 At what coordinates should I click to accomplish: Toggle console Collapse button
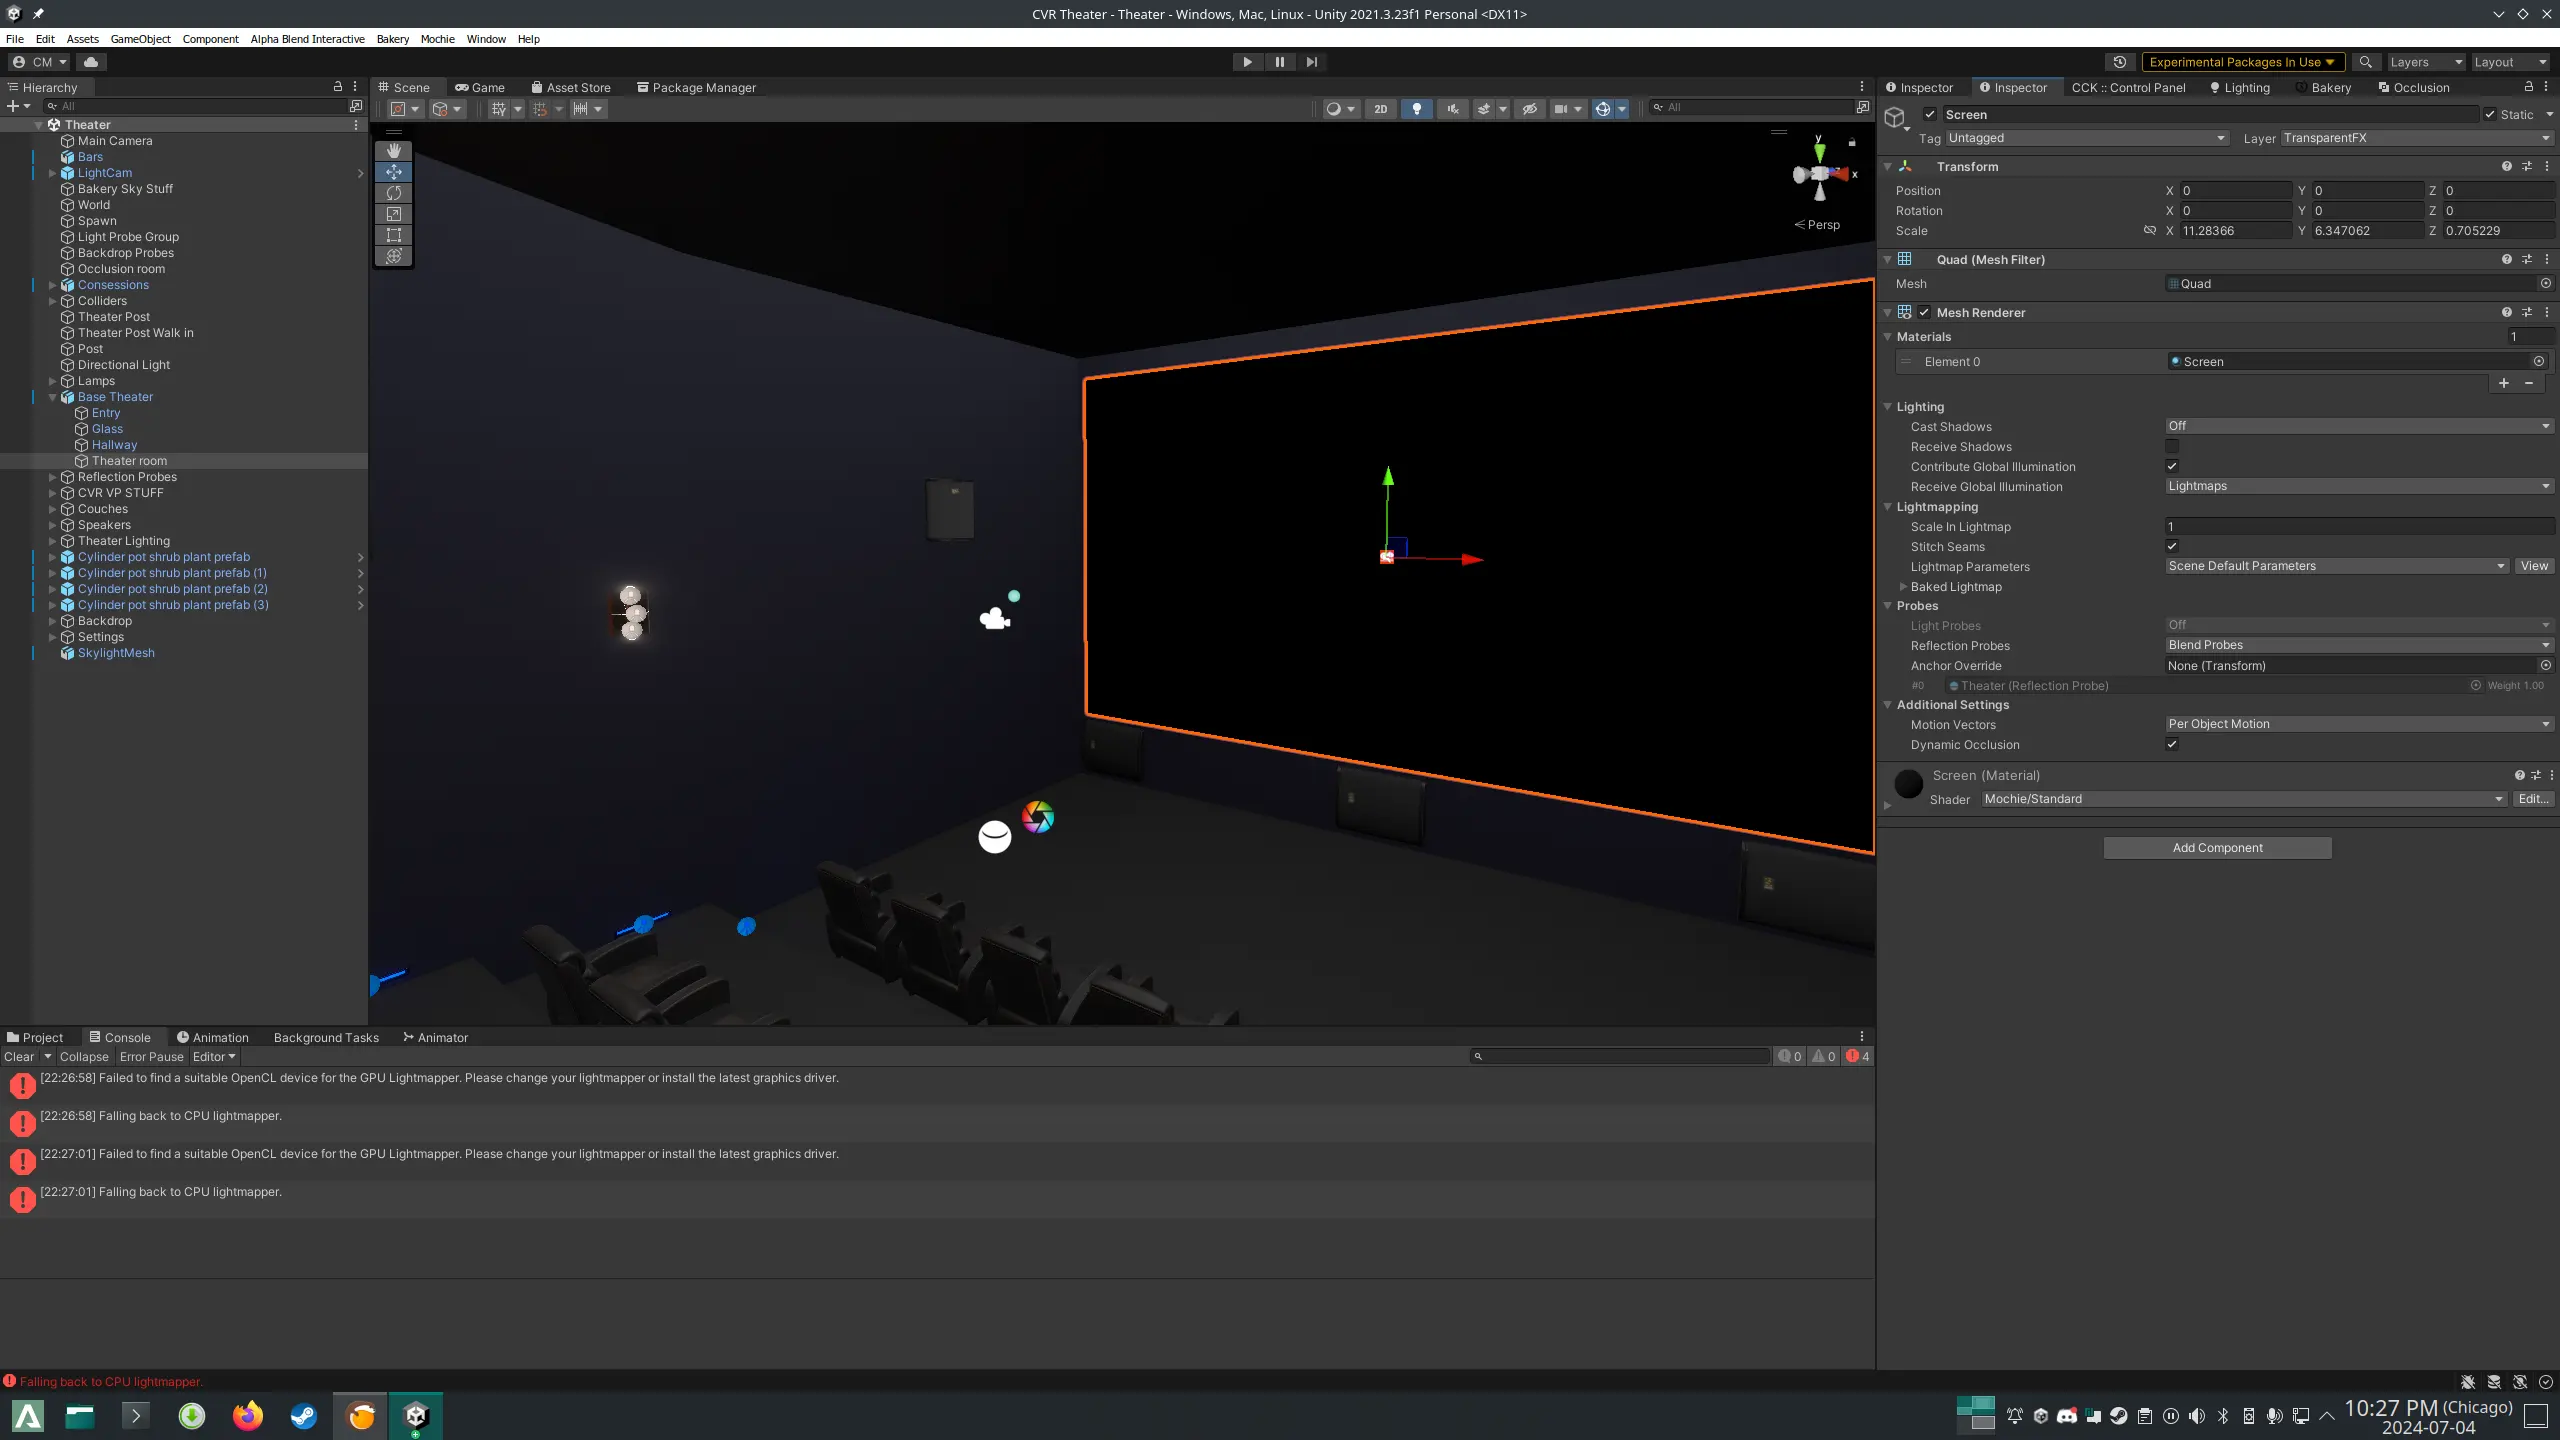84,1057
